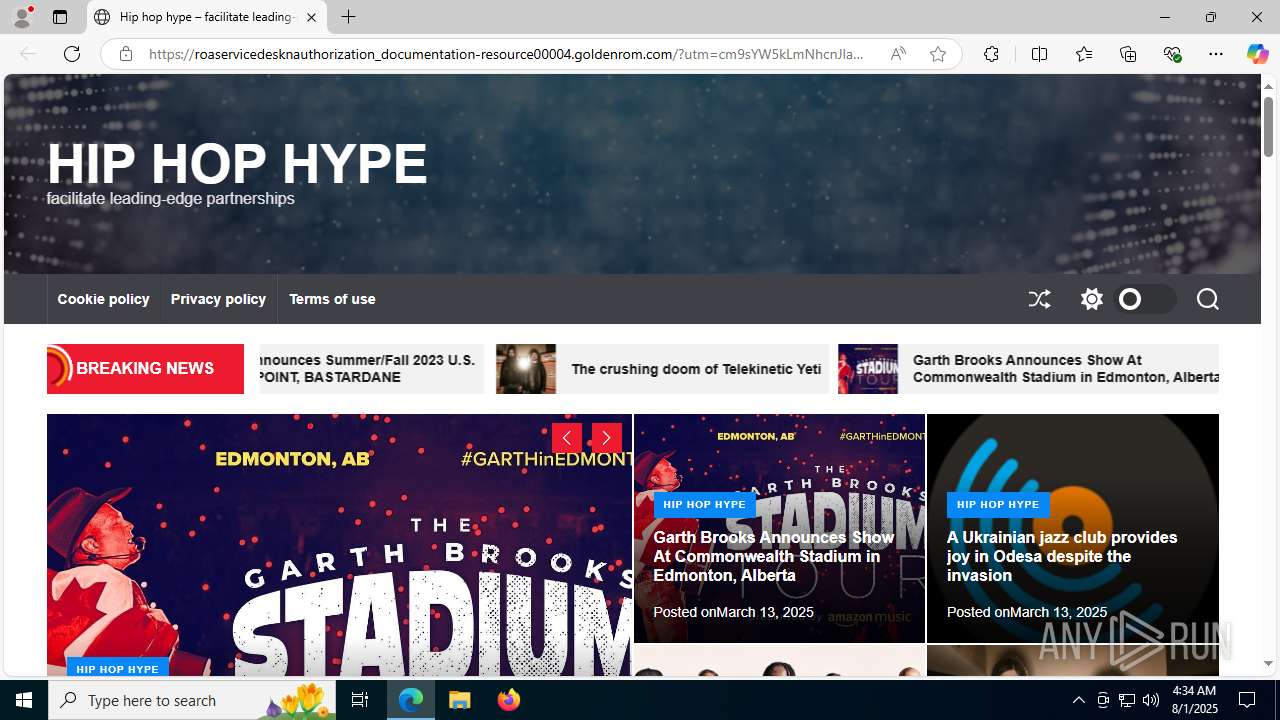Open Settings and more menu
This screenshot has height=720, width=1280.
1215,54
